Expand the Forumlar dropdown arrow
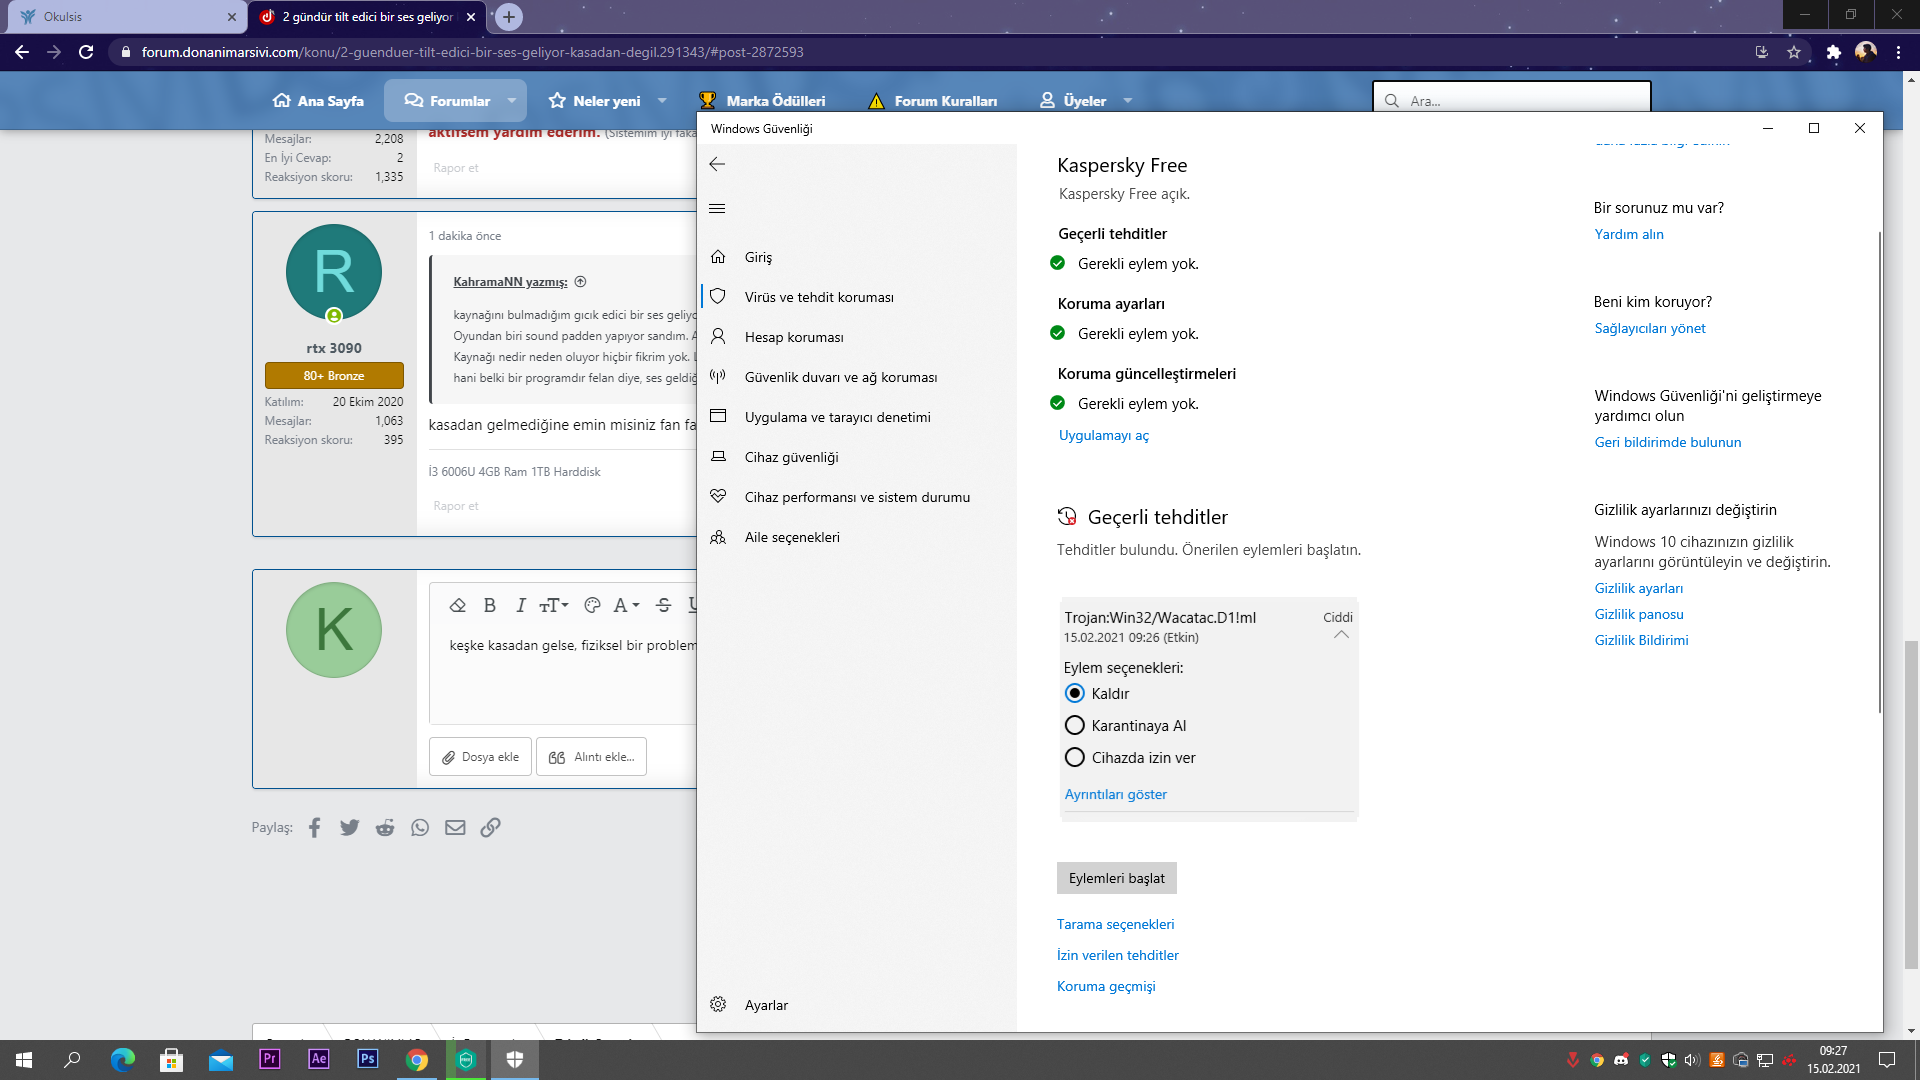This screenshot has width=1920, height=1080. (512, 100)
